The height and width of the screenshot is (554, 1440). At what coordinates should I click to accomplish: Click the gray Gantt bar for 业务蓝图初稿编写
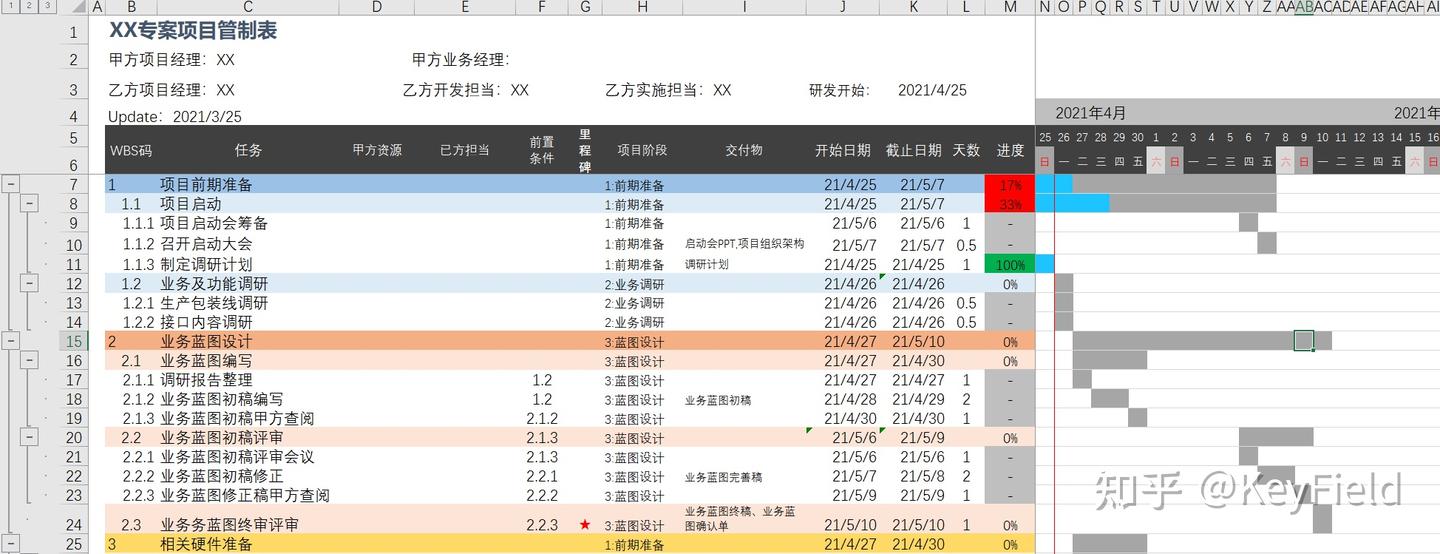pyautogui.click(x=1109, y=399)
